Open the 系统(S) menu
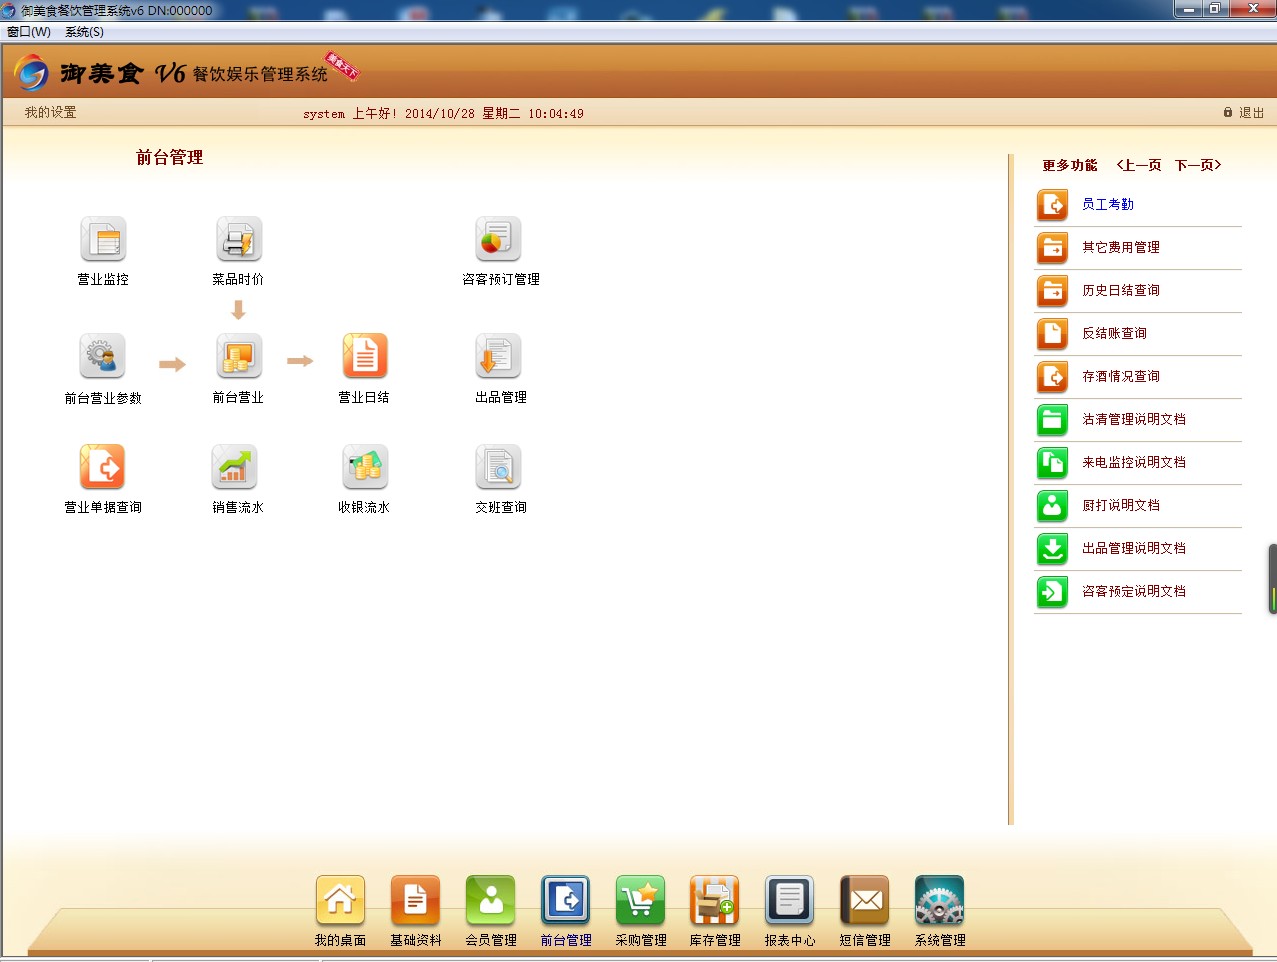 coord(84,32)
